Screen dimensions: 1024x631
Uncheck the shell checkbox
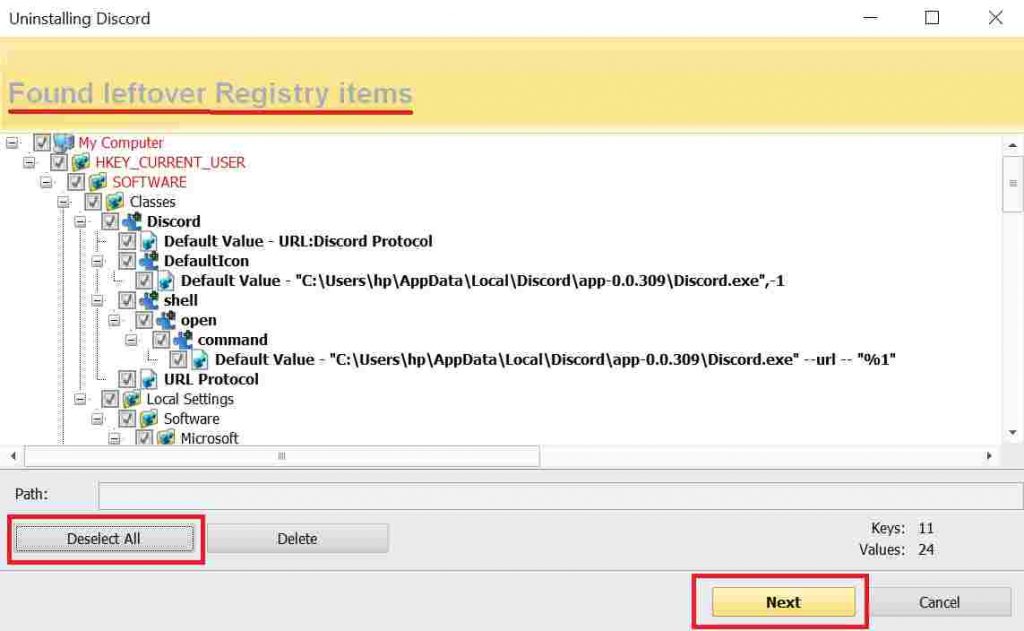coord(127,300)
